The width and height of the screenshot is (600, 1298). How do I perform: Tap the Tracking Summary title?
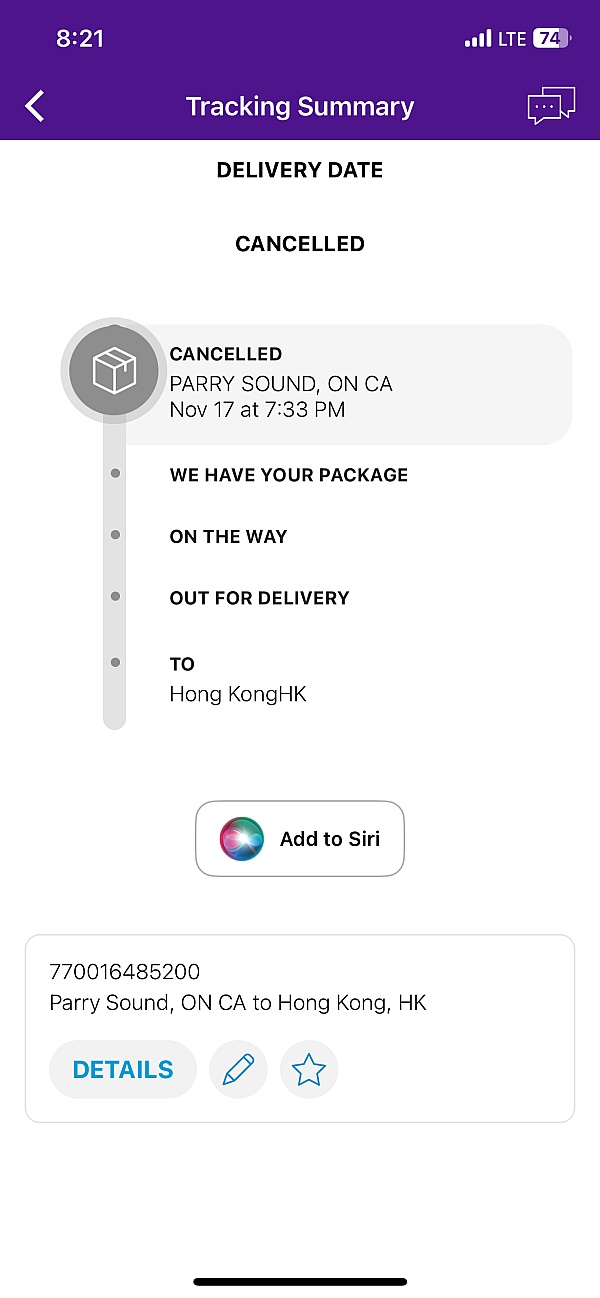click(300, 107)
